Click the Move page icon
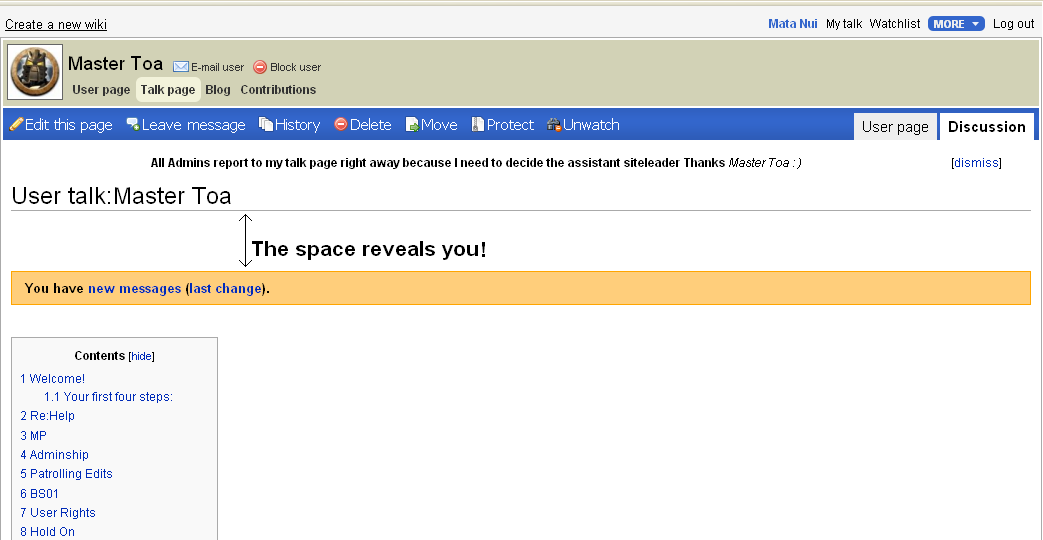The image size is (1043, 540). (x=412, y=124)
